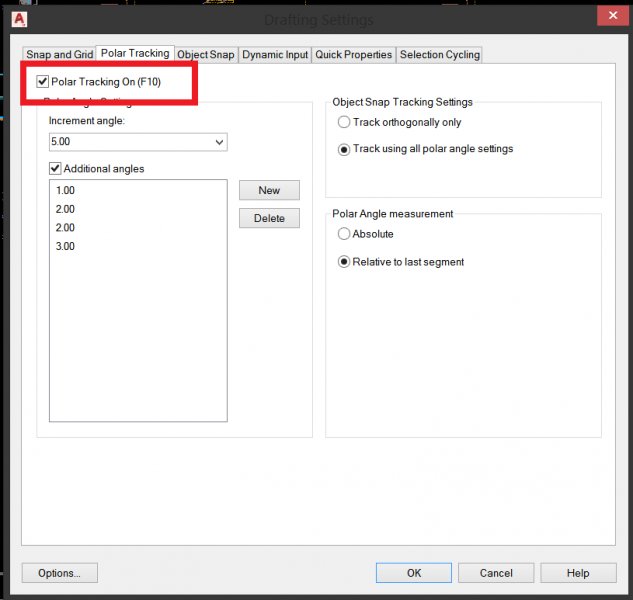Click Delete to remove selected angle
The image size is (633, 600).
pyautogui.click(x=269, y=218)
